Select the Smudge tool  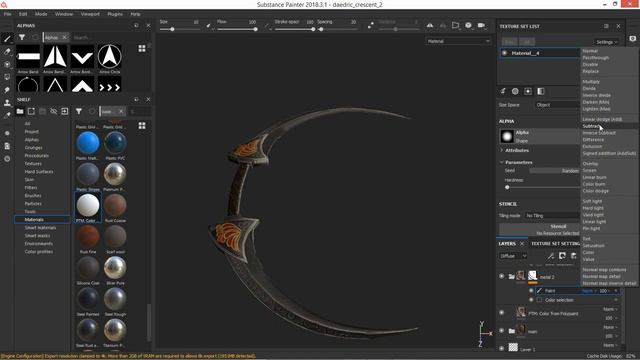(x=7, y=89)
